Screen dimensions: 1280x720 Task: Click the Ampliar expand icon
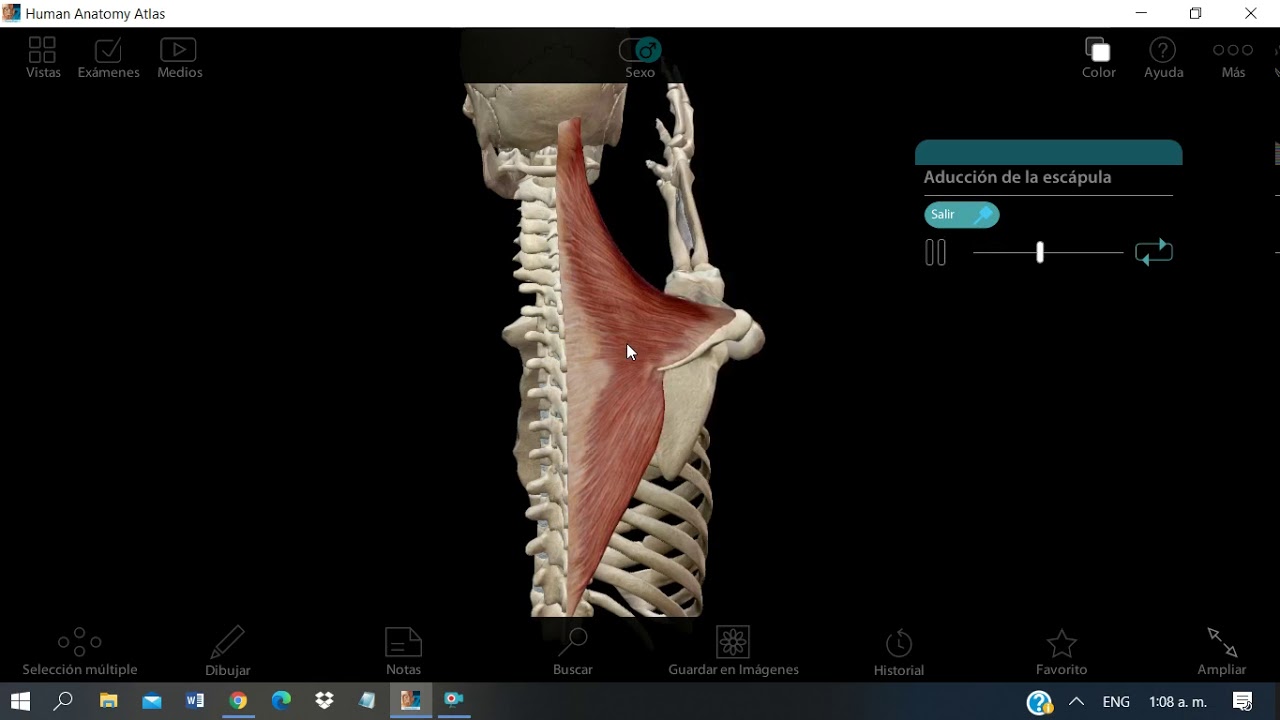1222,651
